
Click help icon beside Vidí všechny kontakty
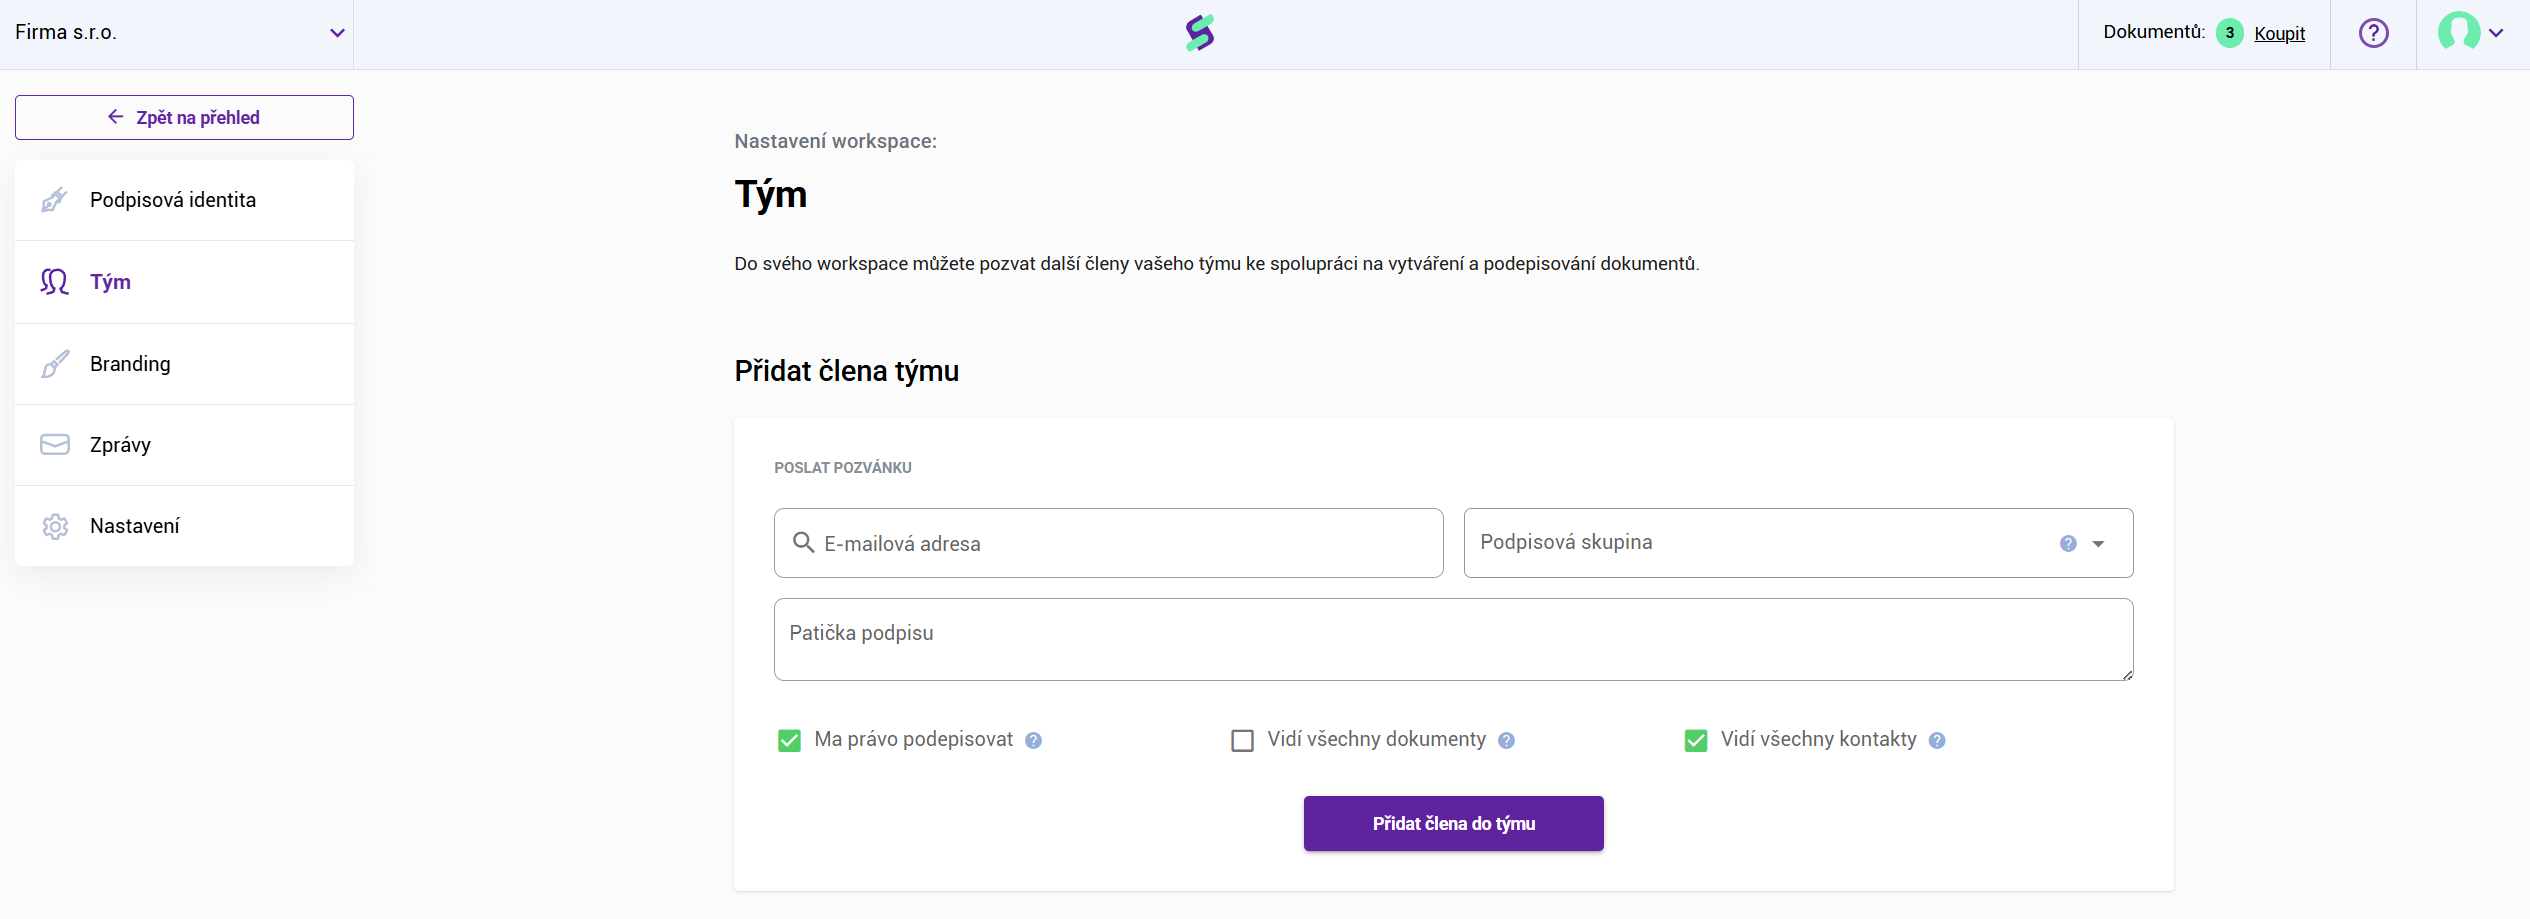point(1937,740)
